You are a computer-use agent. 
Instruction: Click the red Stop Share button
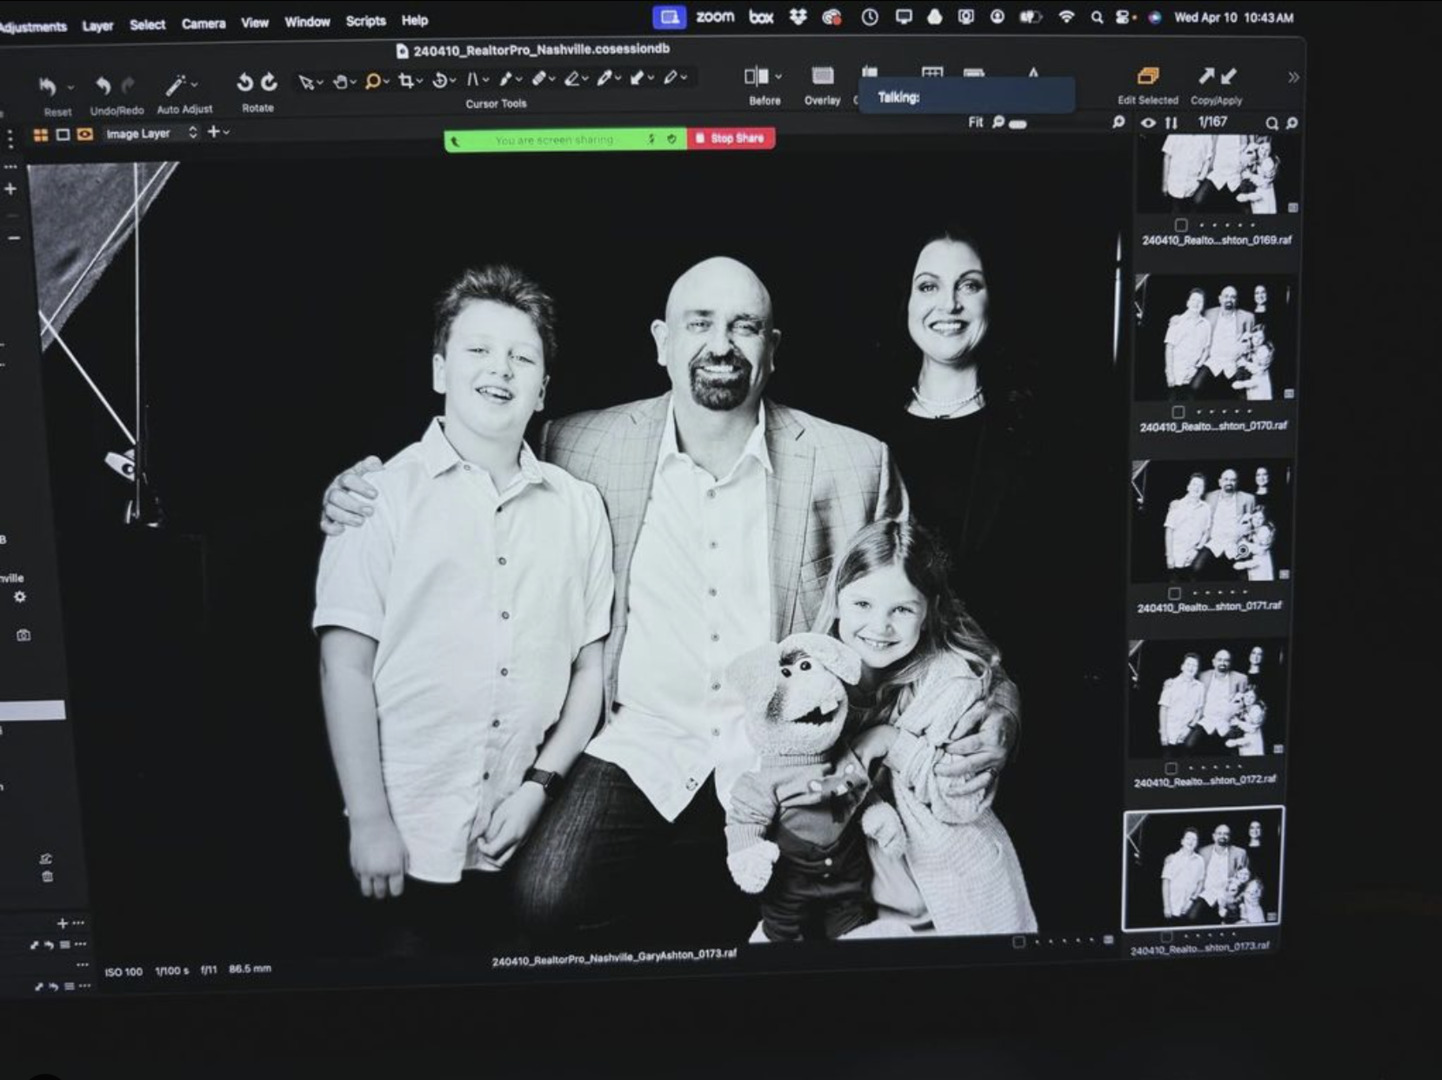point(730,139)
